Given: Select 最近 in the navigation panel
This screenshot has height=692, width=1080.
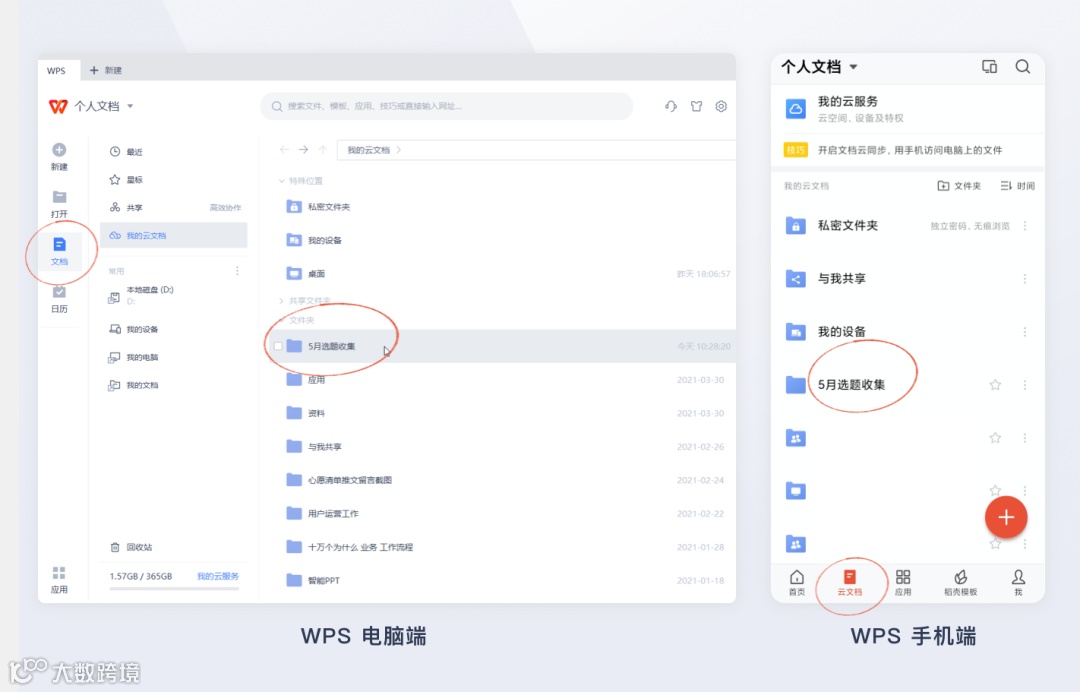Looking at the screenshot, I should click(174, 151).
